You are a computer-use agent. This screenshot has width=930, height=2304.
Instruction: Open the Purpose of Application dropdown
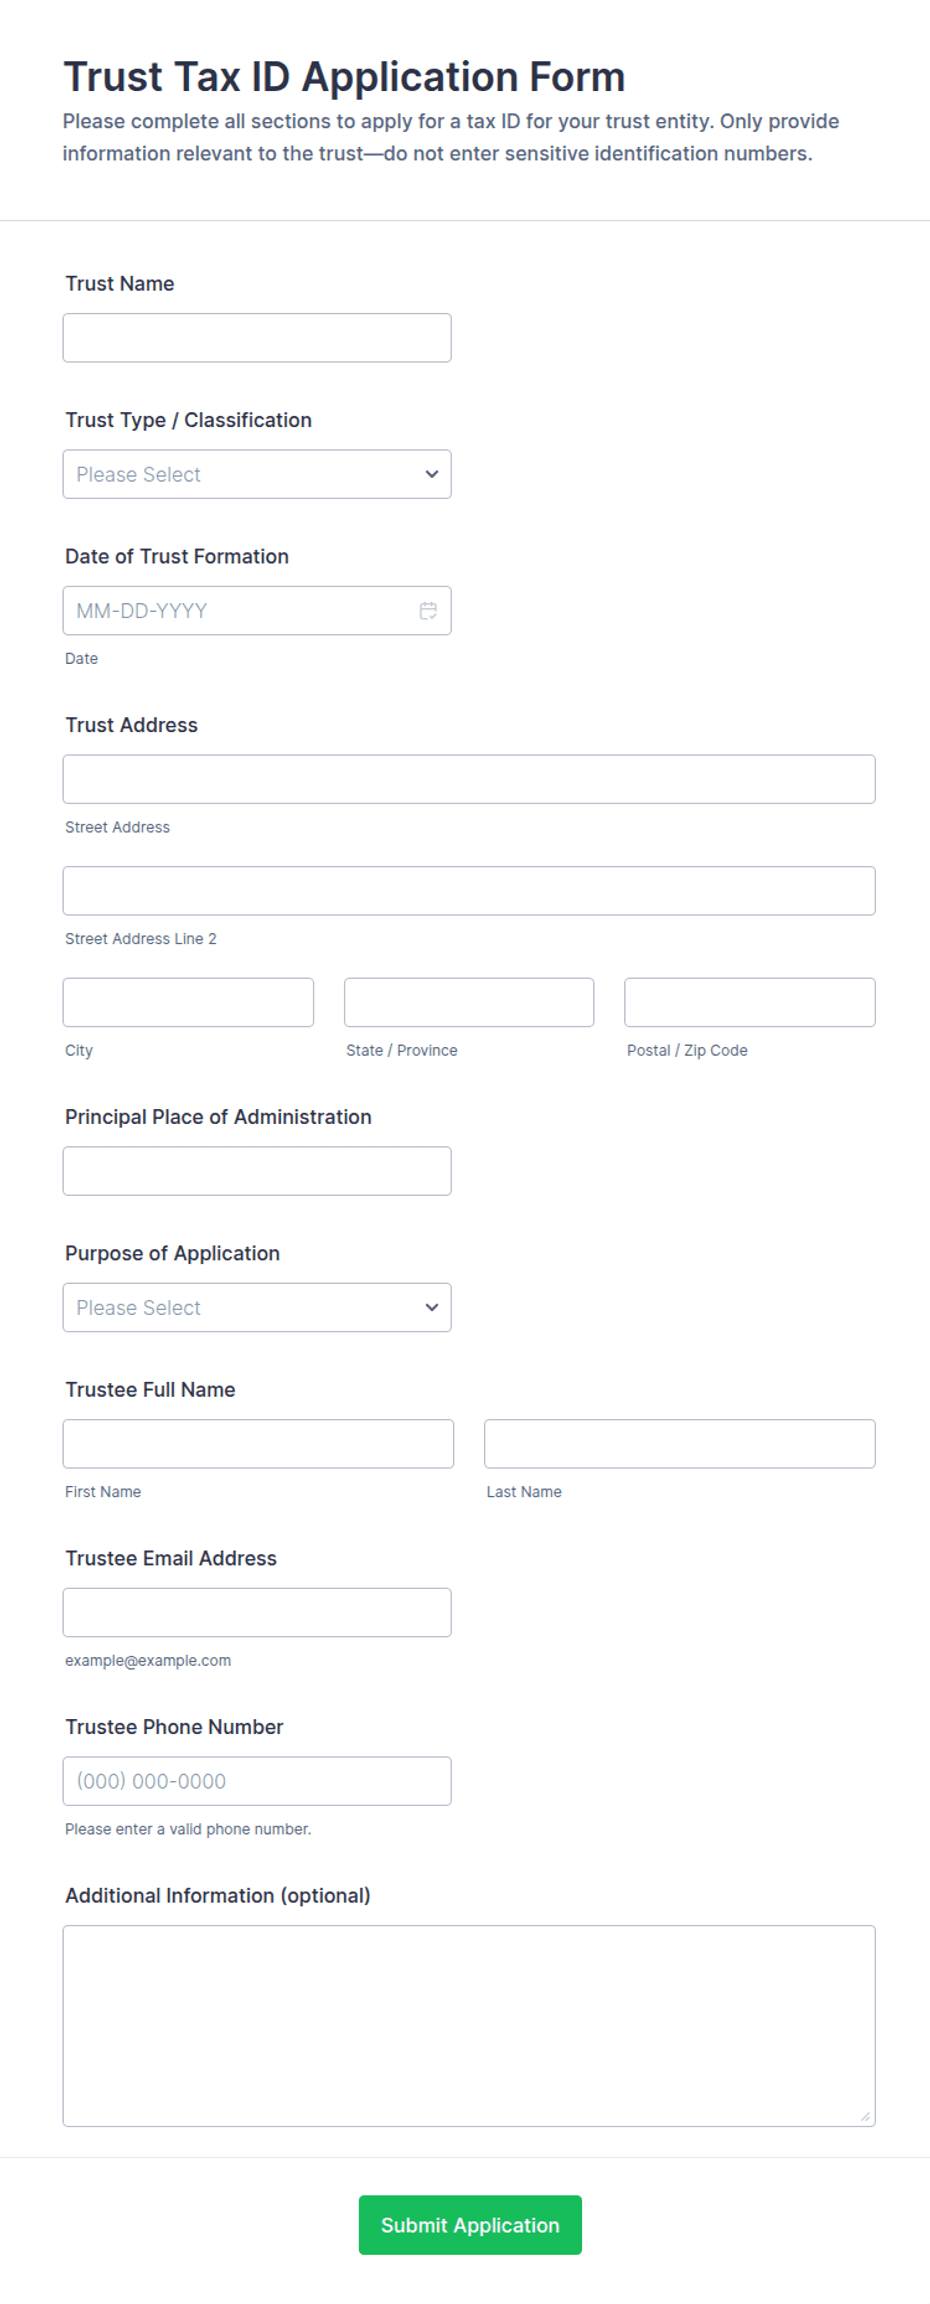[257, 1307]
